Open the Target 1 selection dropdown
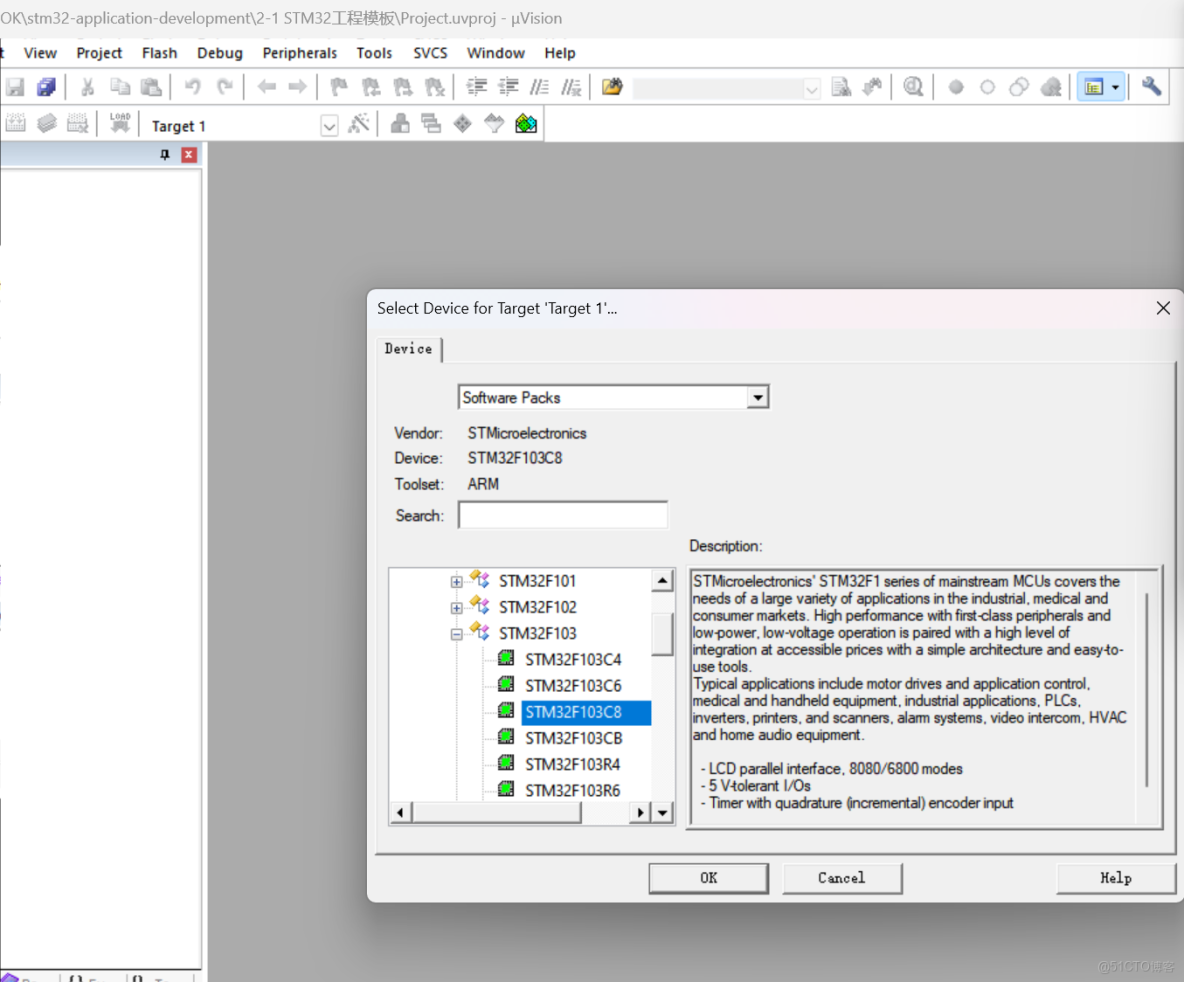1184x982 pixels. [329, 126]
